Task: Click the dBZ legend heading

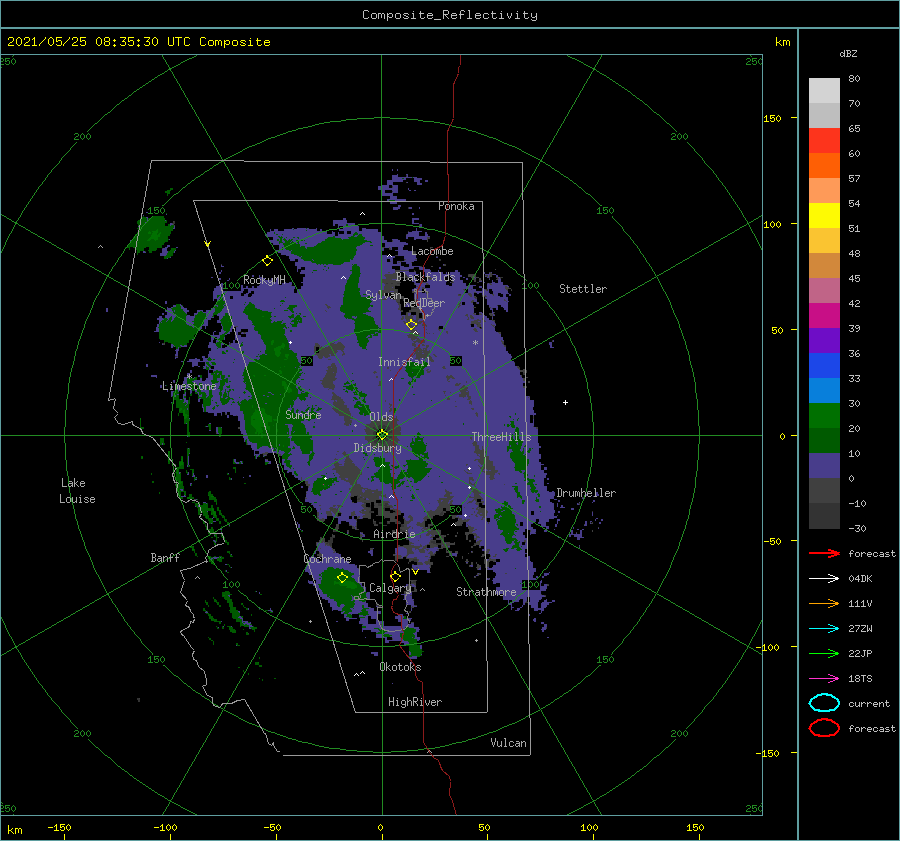Action: click(848, 53)
